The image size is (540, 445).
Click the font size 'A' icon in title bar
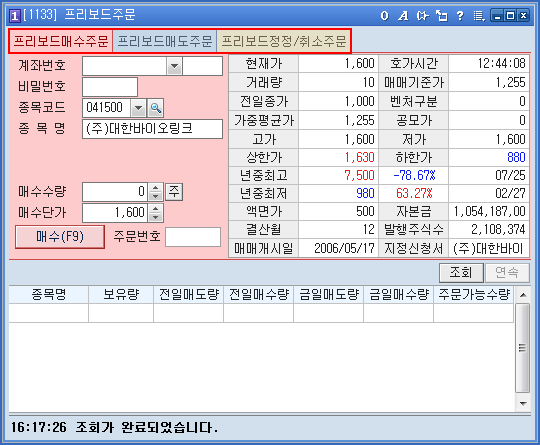pos(403,15)
